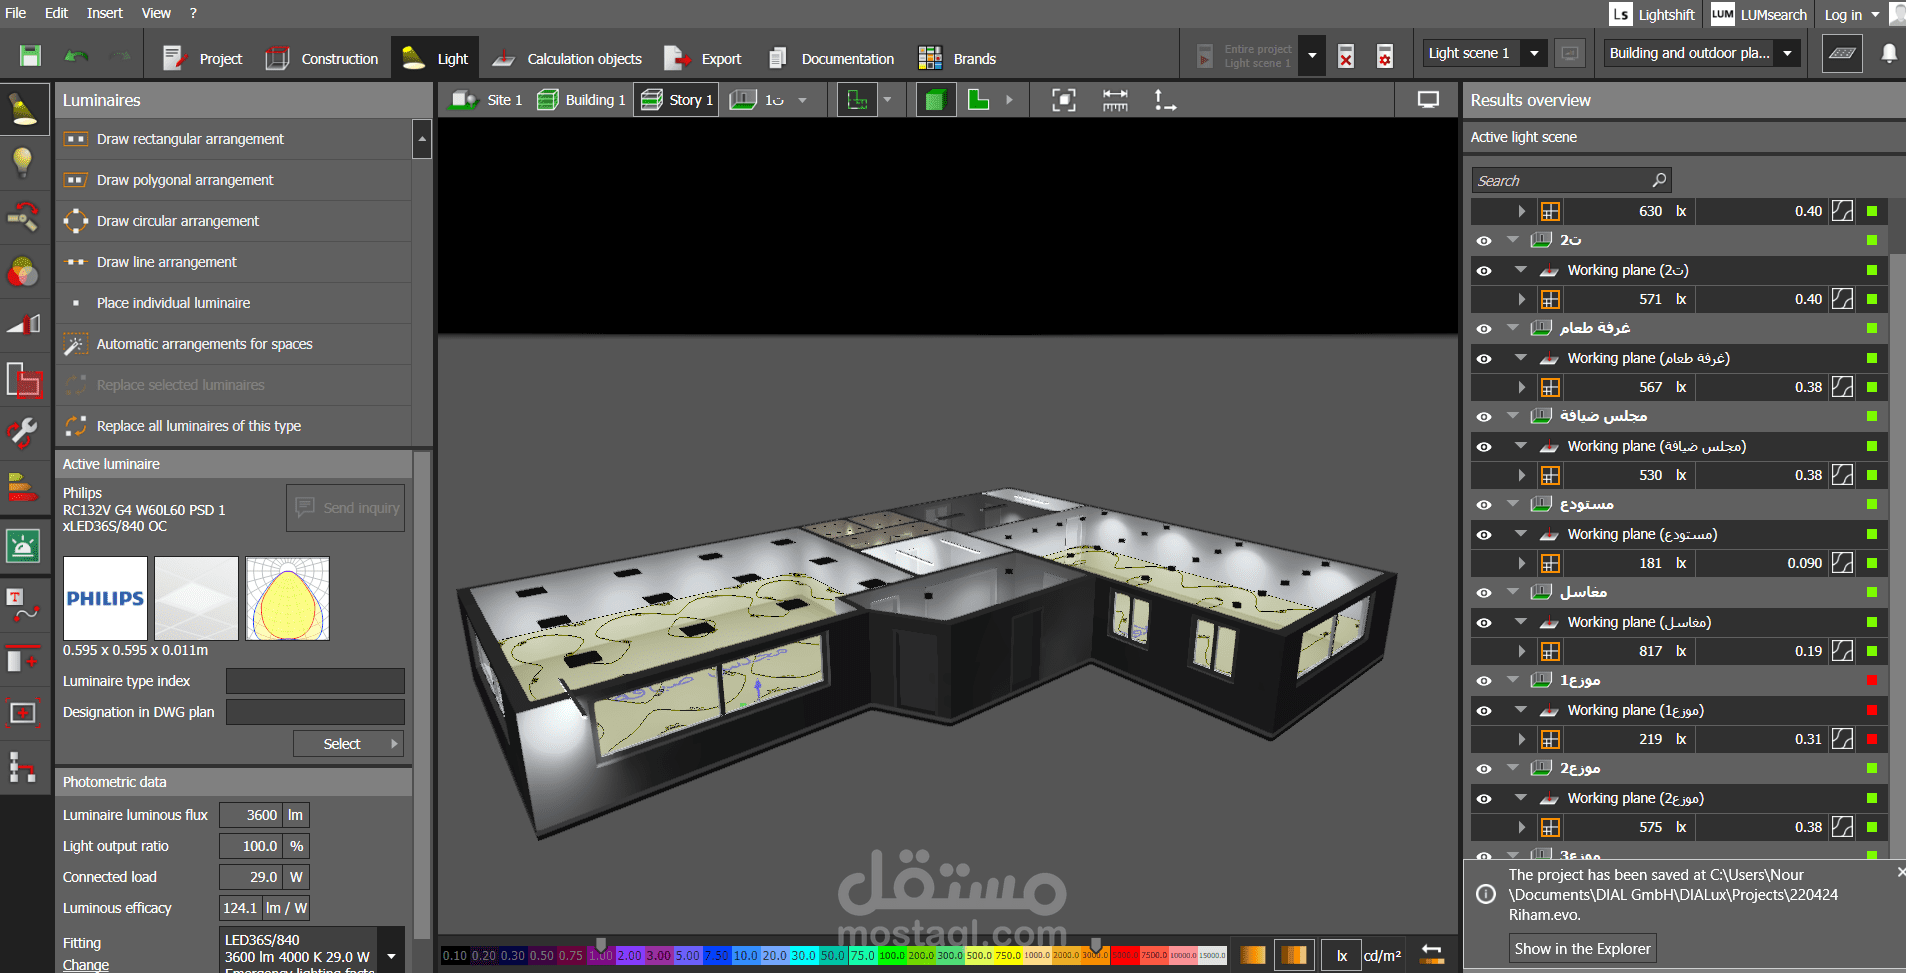Select the lamp bulb tool in the sidebar
The image size is (1906, 973).
coord(23,163)
